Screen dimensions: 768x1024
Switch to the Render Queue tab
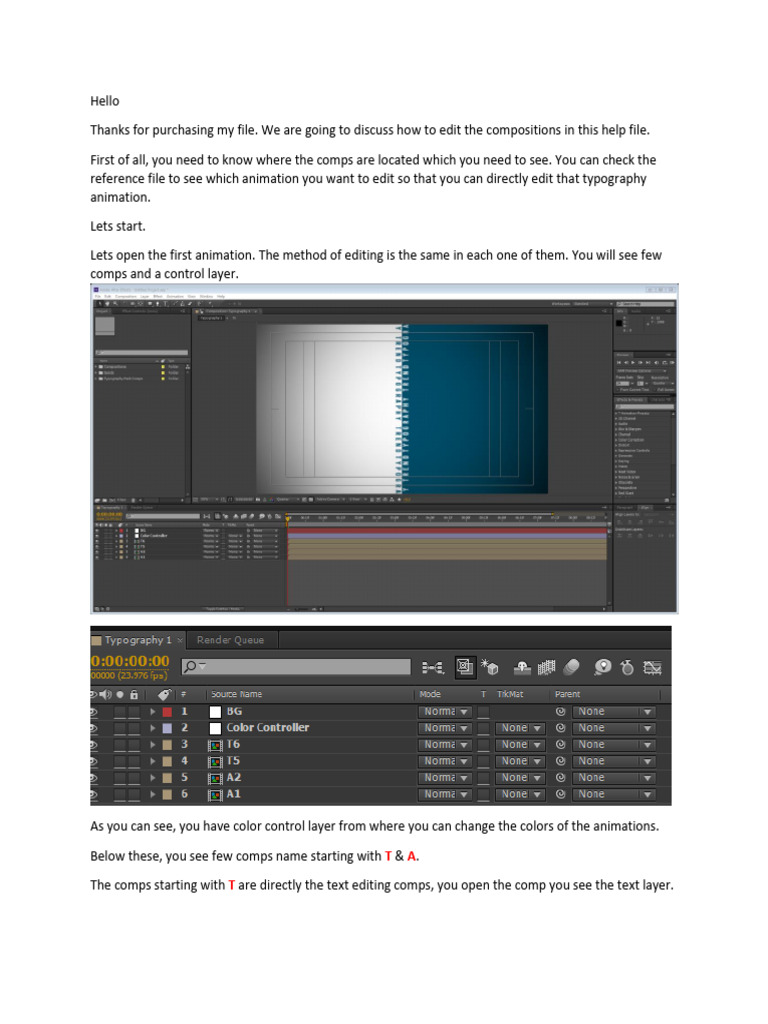click(231, 640)
